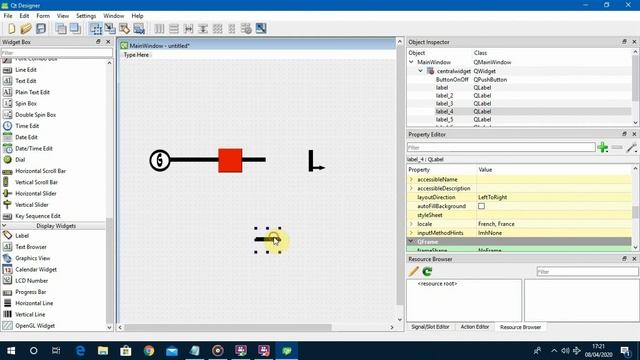640x360 pixels.
Task: Pick the Horizontal Slider widget
Action: pos(36,193)
